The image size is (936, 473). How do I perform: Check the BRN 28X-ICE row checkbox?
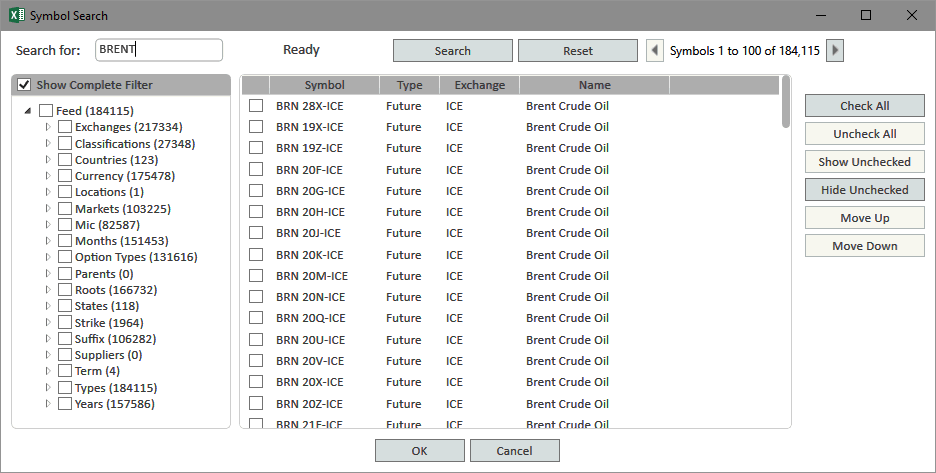point(256,106)
